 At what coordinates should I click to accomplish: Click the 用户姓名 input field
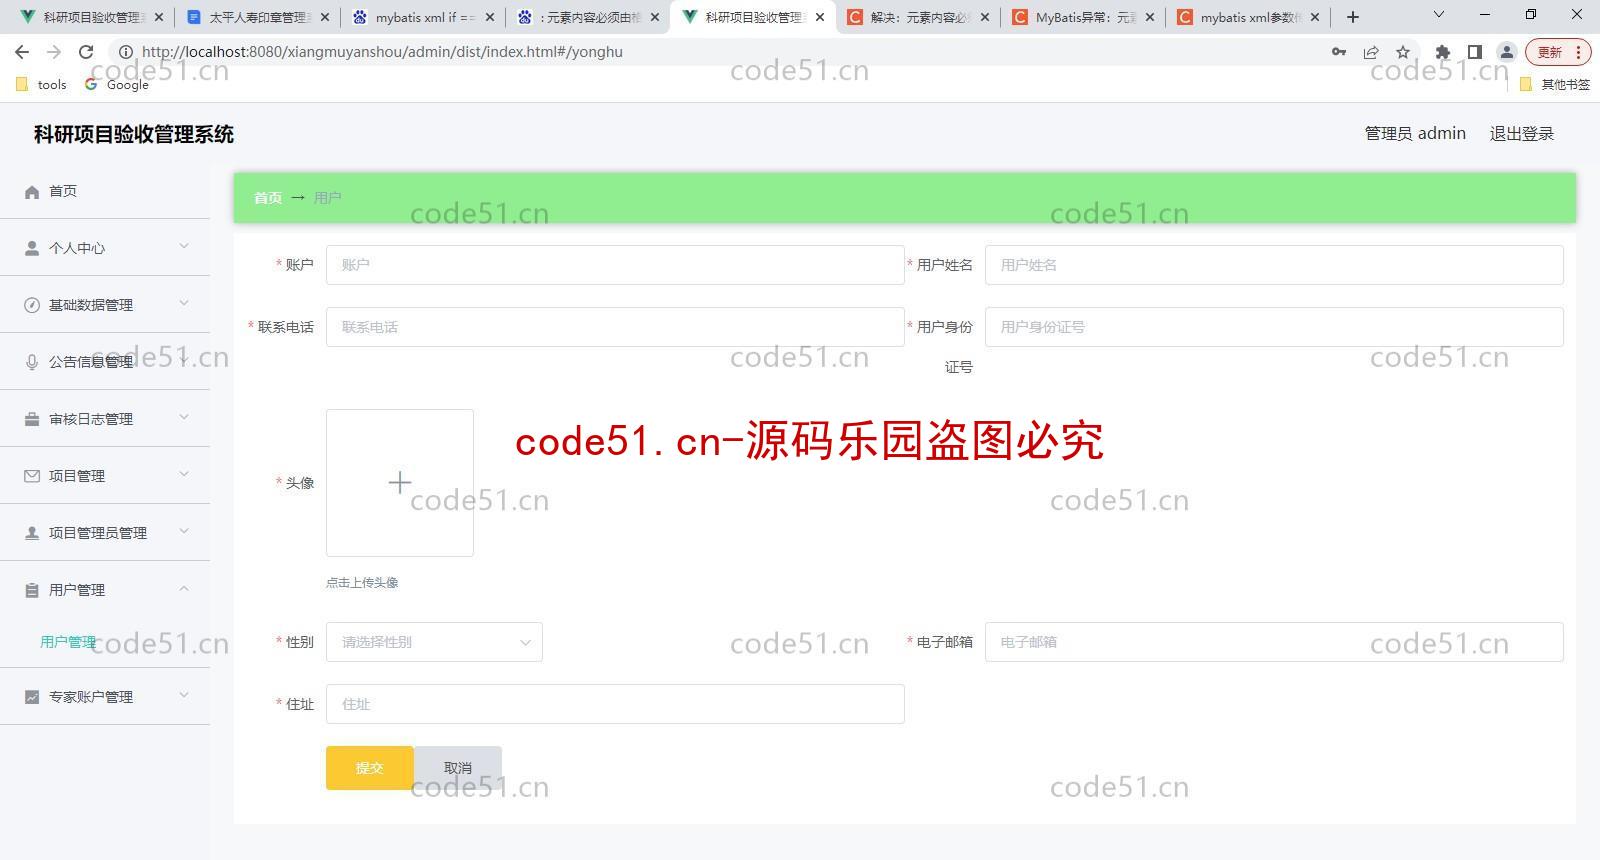click(1274, 265)
